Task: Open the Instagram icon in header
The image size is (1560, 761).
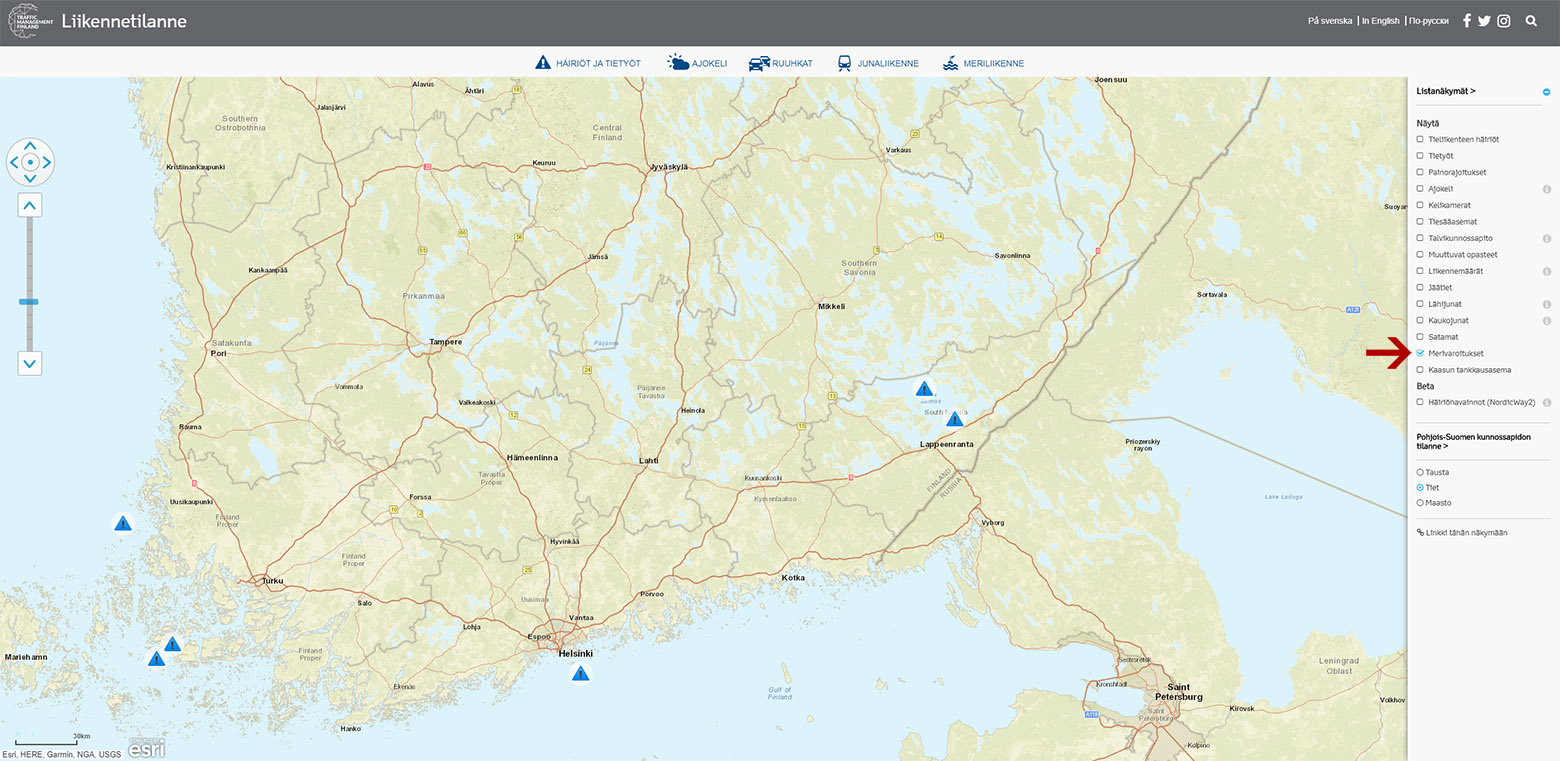Action: pos(1503,21)
